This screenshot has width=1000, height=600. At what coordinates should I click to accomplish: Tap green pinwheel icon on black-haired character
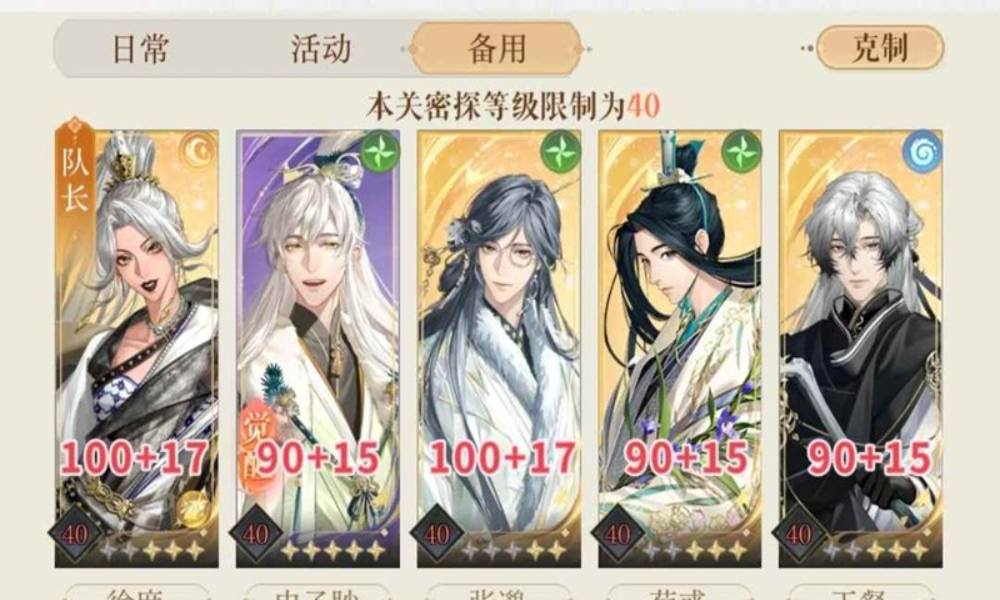point(742,152)
